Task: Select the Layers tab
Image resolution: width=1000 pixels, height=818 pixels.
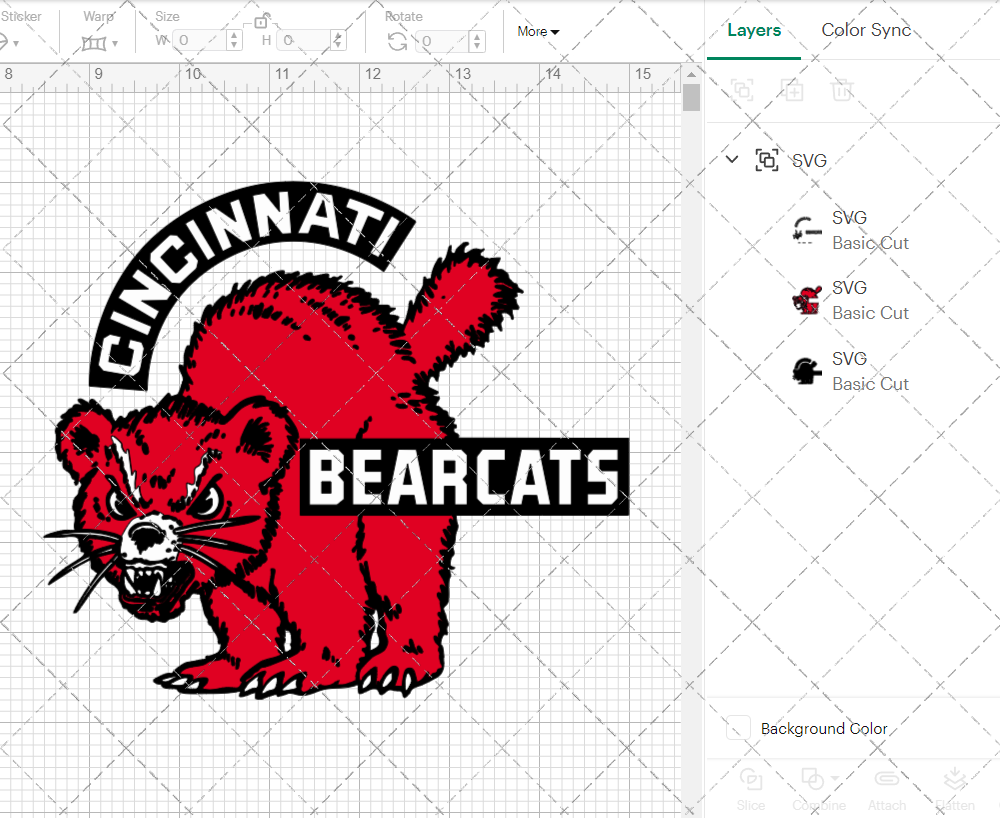Action: tap(754, 30)
